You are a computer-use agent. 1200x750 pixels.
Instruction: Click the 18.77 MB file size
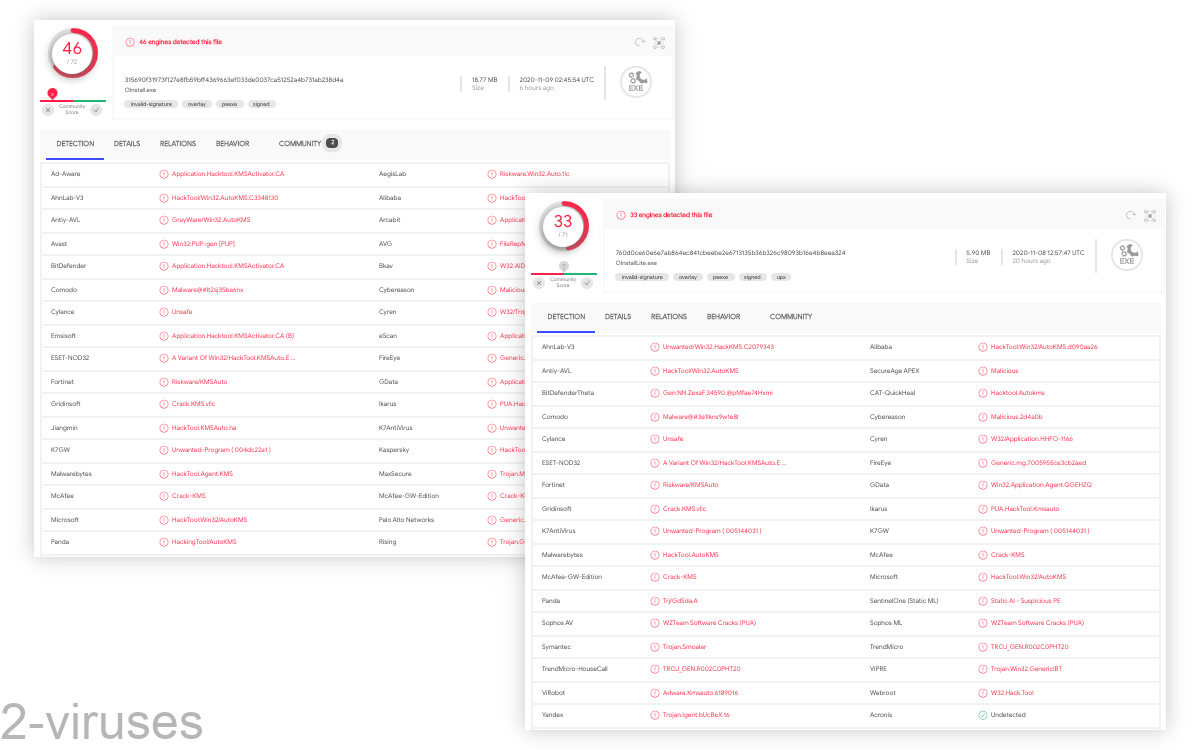[484, 79]
